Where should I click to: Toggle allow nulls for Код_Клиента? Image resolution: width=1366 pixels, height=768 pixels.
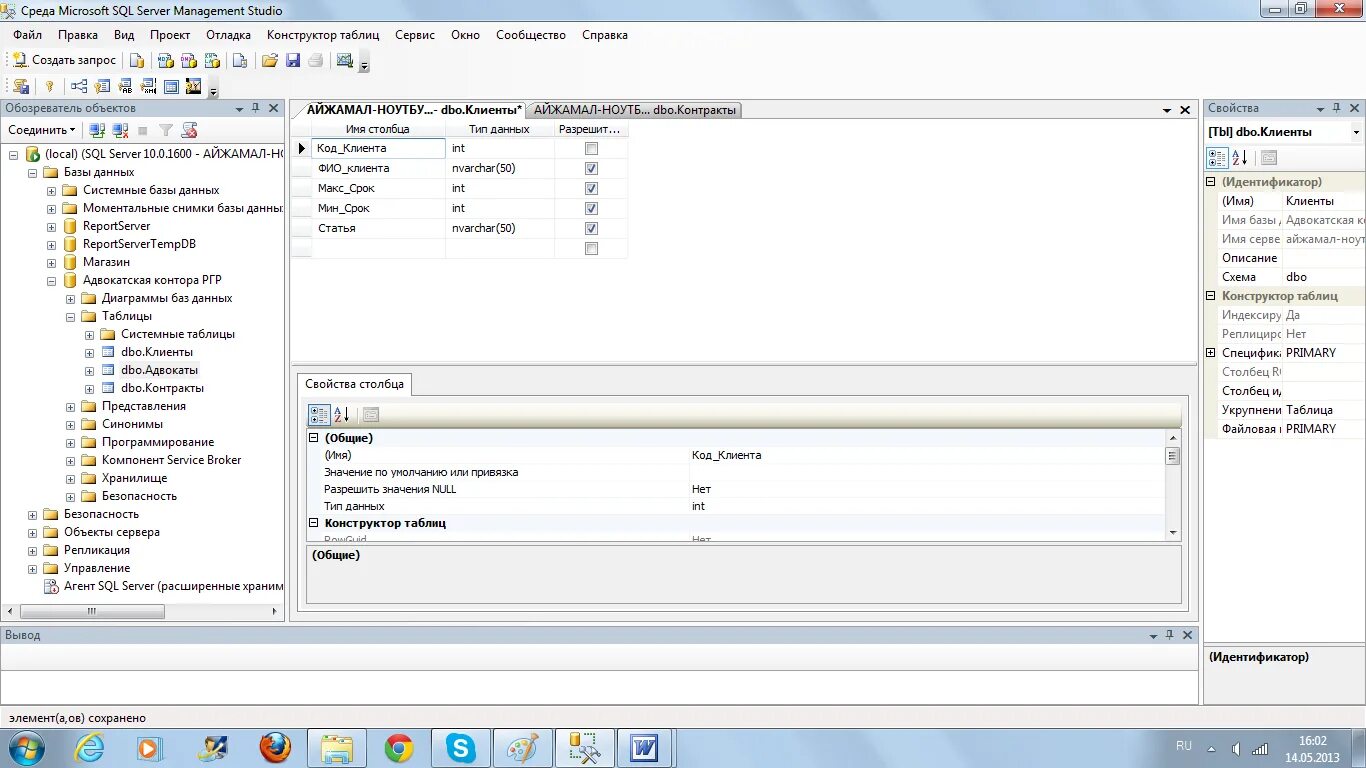point(591,148)
